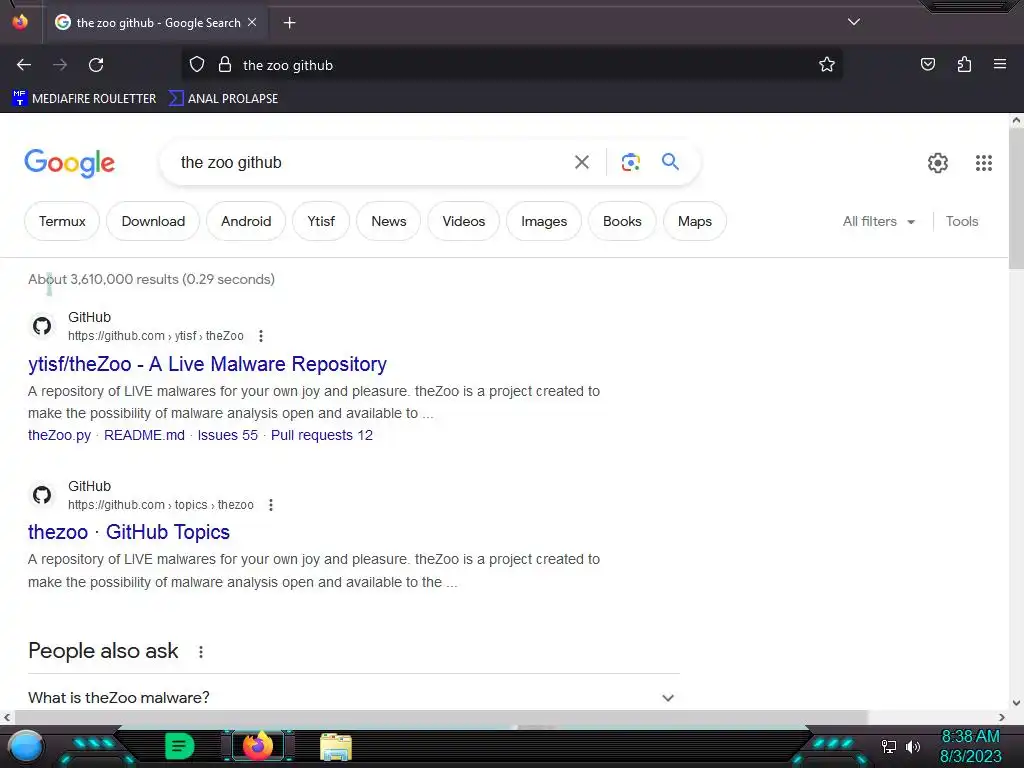Open the MEDIAFIRE ROULETTER bookmark
The height and width of the screenshot is (768, 1024).
[x=84, y=99]
